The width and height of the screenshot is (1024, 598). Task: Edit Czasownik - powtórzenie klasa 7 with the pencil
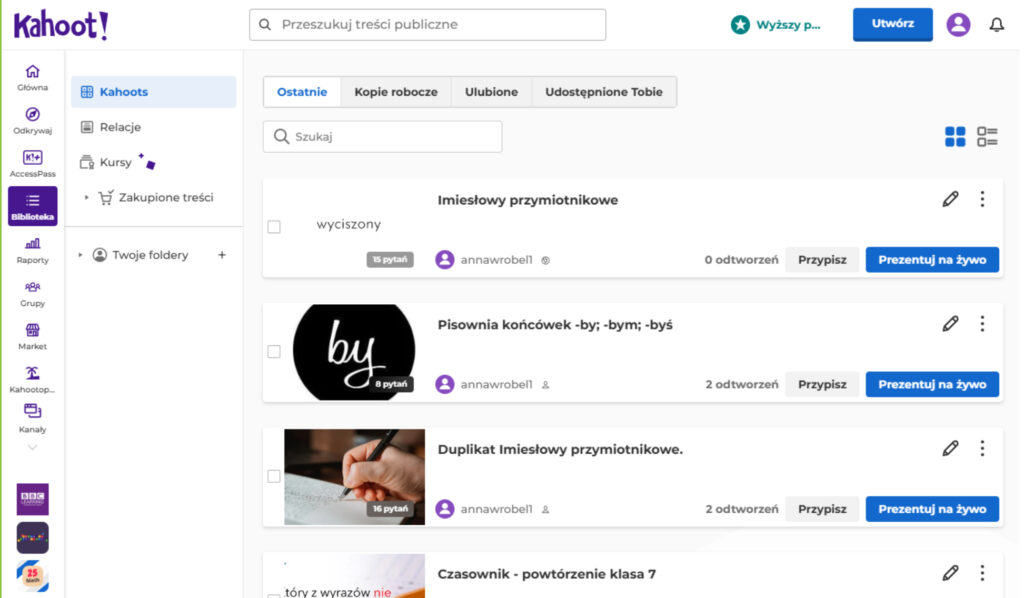click(x=950, y=573)
